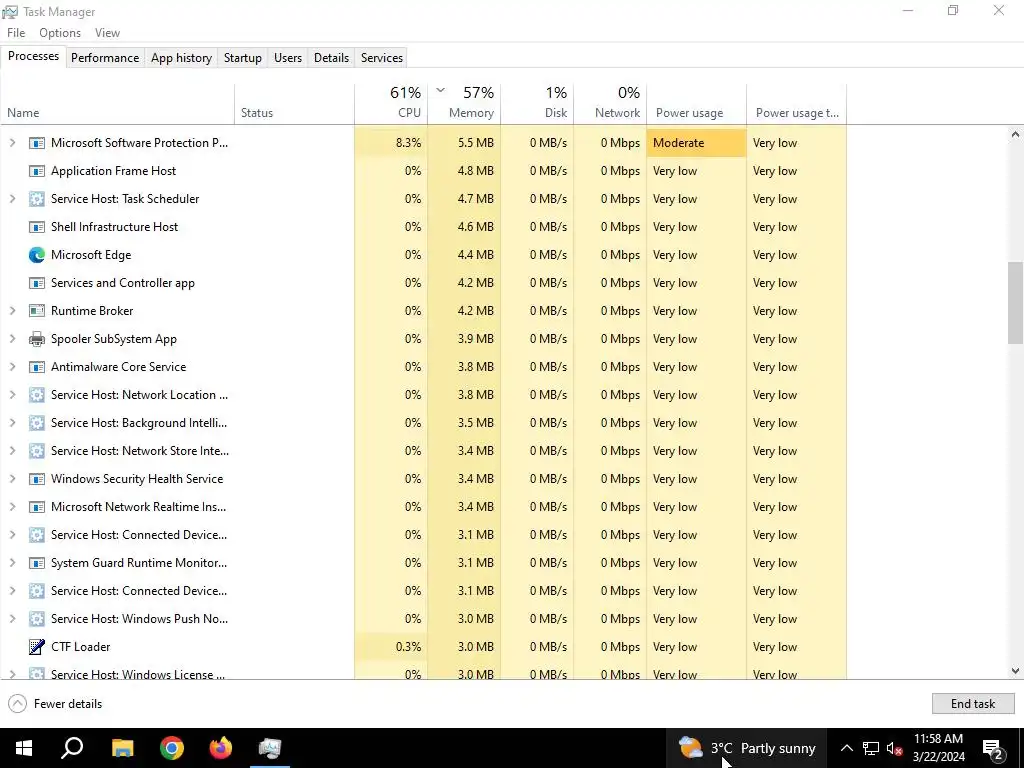
Task: Click the Shell Infrastructure Host icon
Action: pyautogui.click(x=37, y=227)
